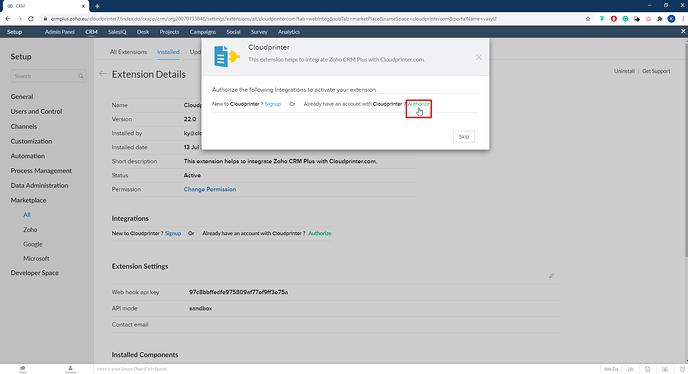Click the Web hook api key value
Screen dimensions: 688x374
(x=239, y=292)
